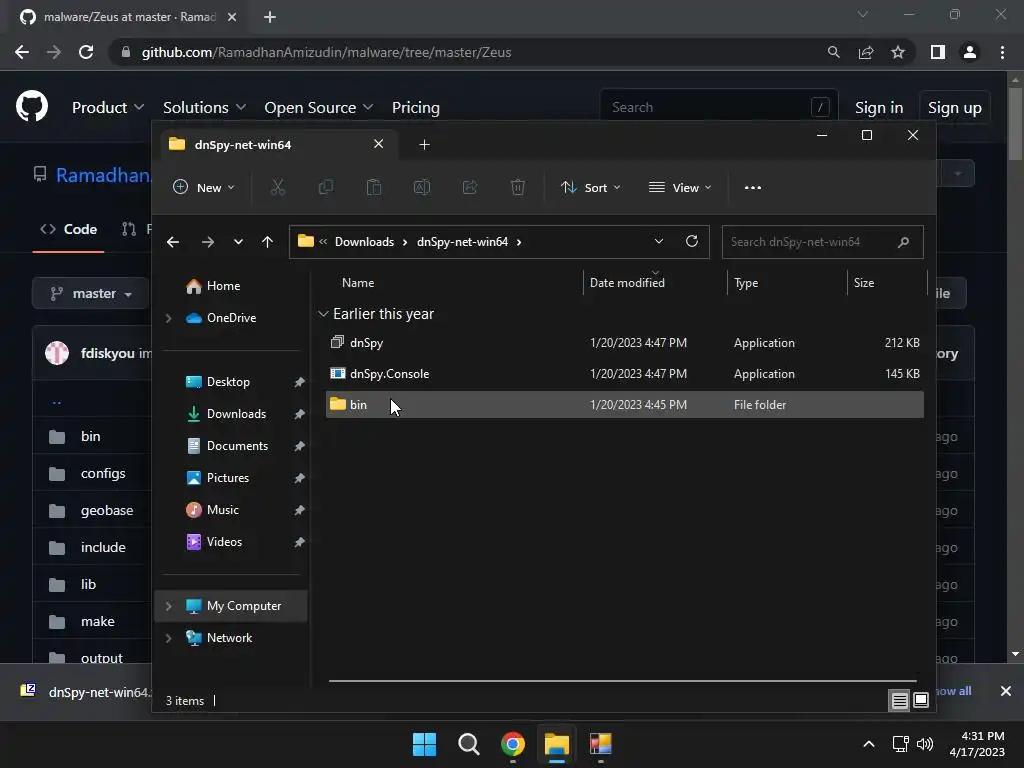Open taskbar Search
Viewport: 1024px width, 768px height.
(x=468, y=744)
